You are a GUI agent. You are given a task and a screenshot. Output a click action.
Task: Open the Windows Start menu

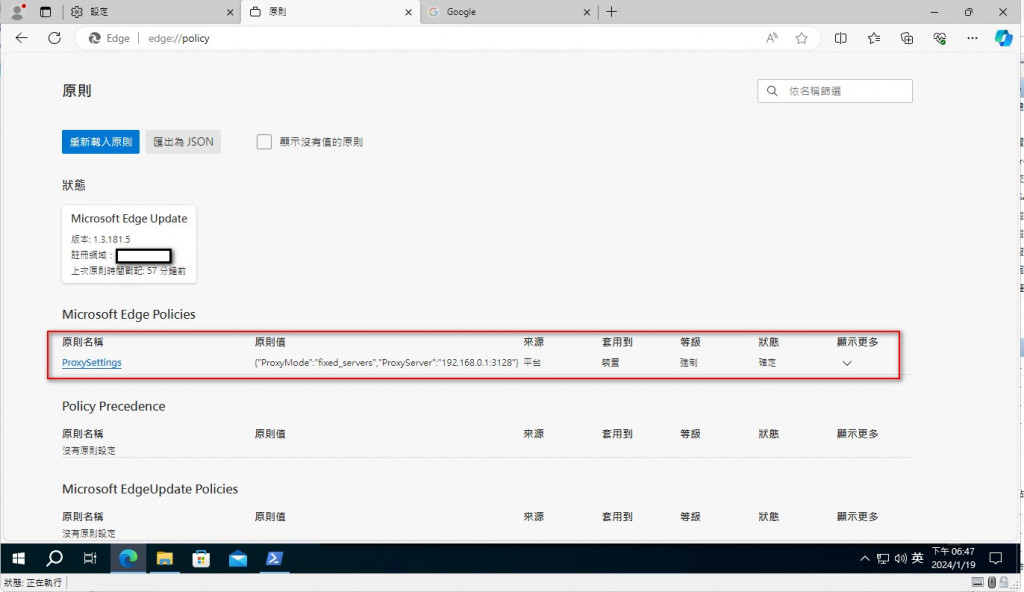tap(18, 558)
